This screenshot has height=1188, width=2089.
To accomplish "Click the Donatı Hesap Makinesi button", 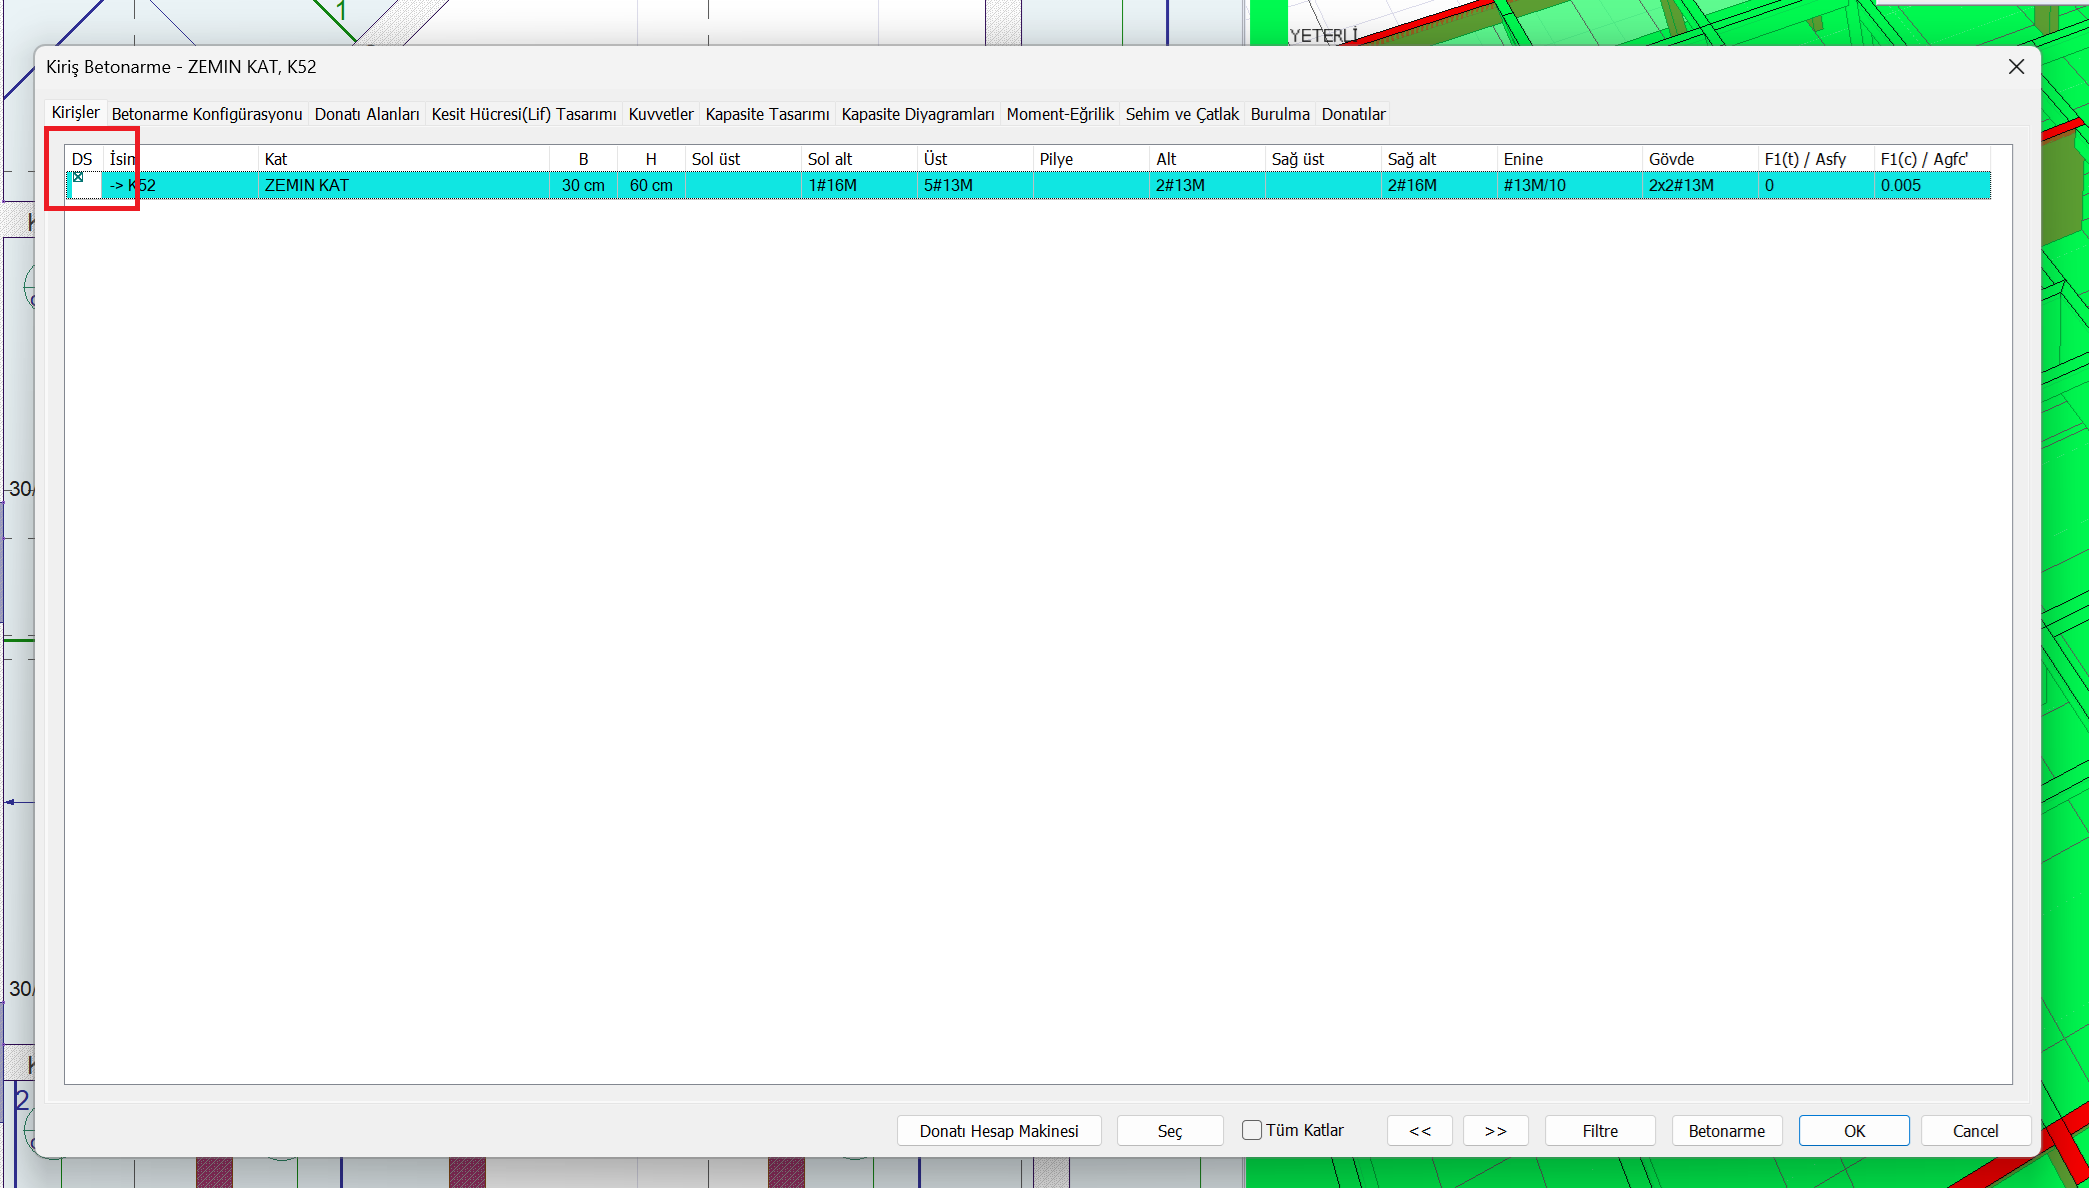I will pos(999,1131).
